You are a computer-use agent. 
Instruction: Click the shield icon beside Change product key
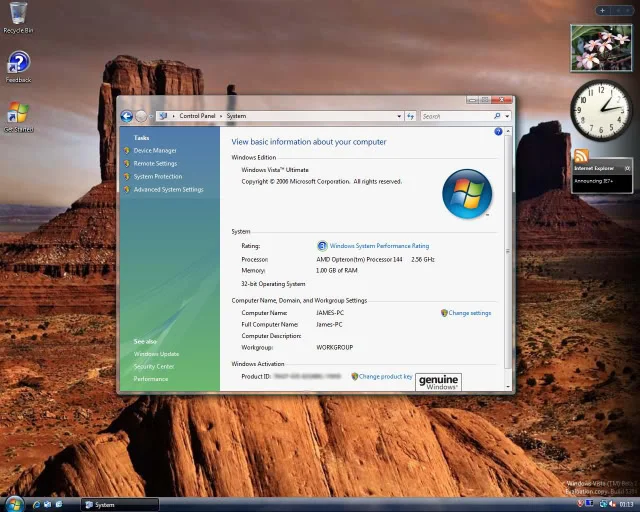point(354,376)
